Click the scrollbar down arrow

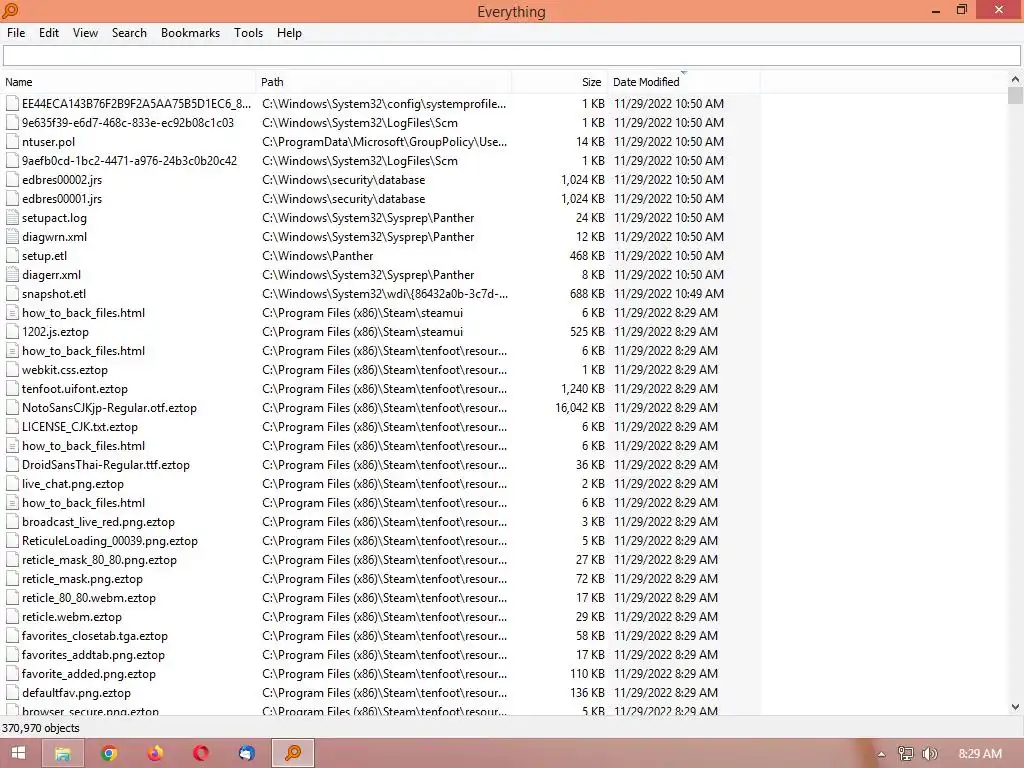click(1015, 707)
